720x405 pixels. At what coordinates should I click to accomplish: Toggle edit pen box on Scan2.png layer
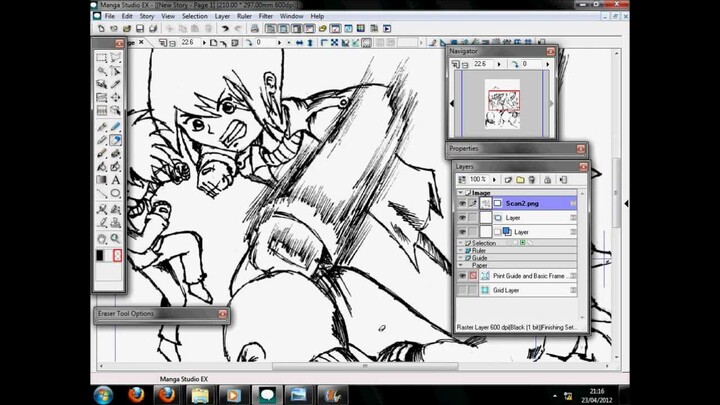tap(472, 203)
